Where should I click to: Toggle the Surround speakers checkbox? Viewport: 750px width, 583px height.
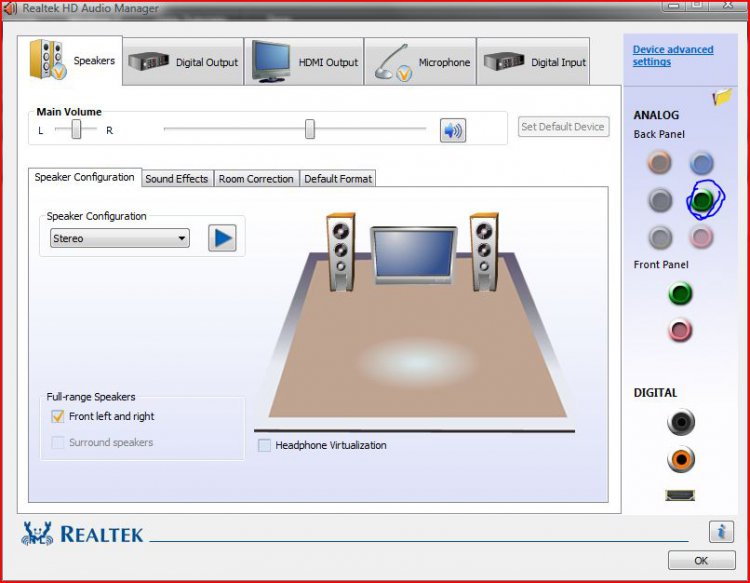(57, 442)
